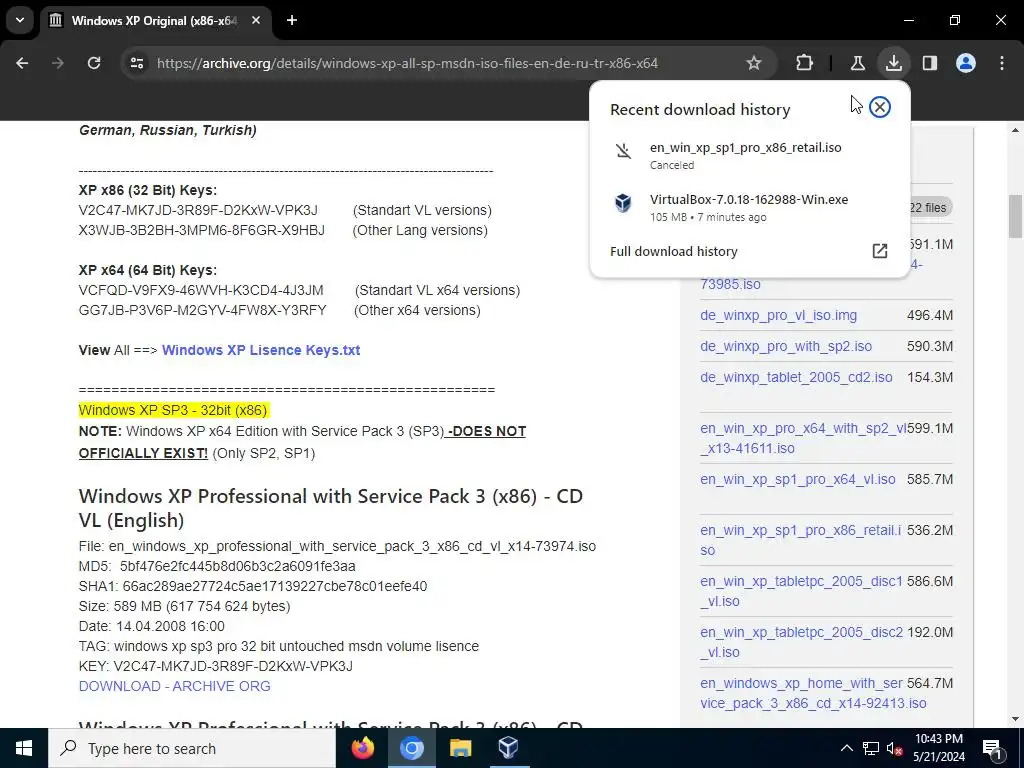The width and height of the screenshot is (1024, 768).
Task: Toggle the Downloads toolbar icon
Action: [x=893, y=63]
